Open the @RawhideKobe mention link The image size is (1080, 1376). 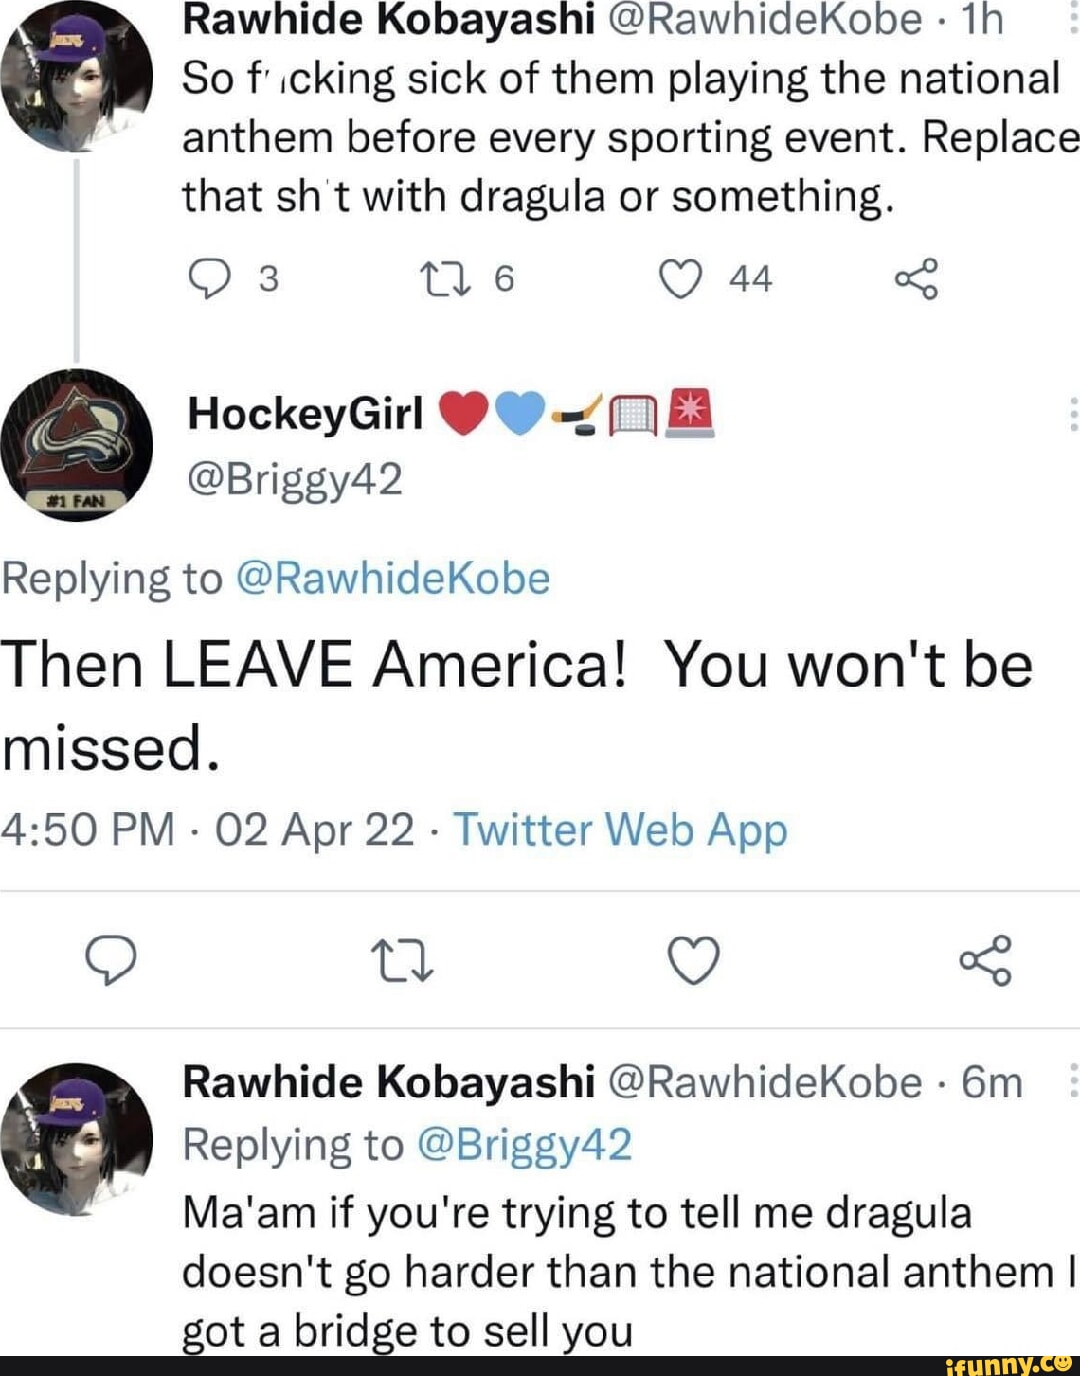coord(392,579)
